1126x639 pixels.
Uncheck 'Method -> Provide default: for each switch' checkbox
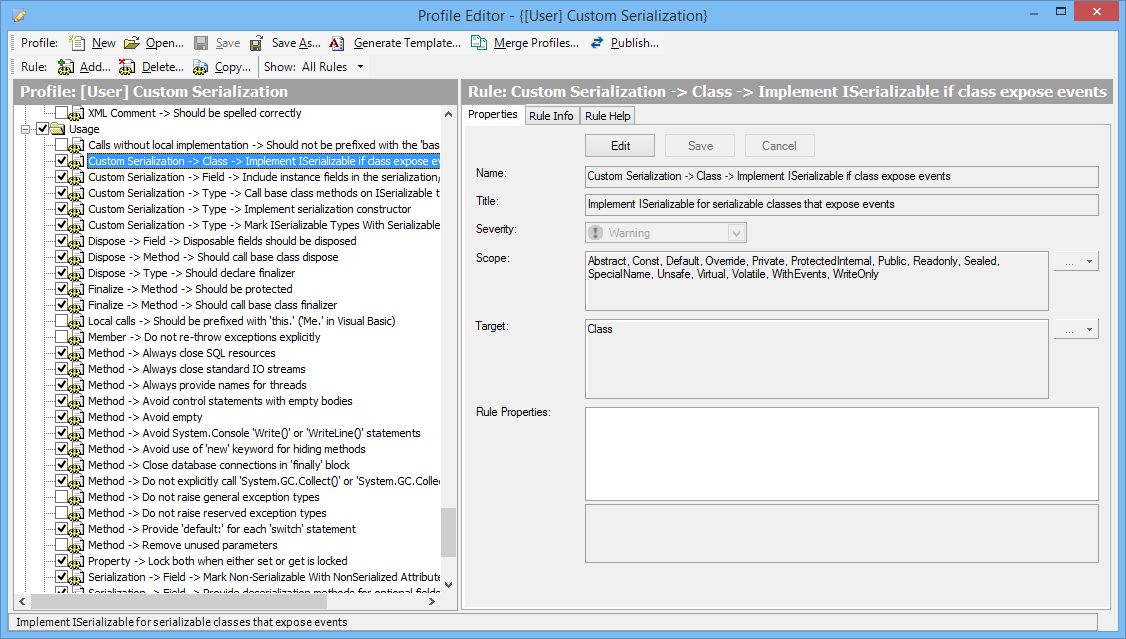pos(62,528)
